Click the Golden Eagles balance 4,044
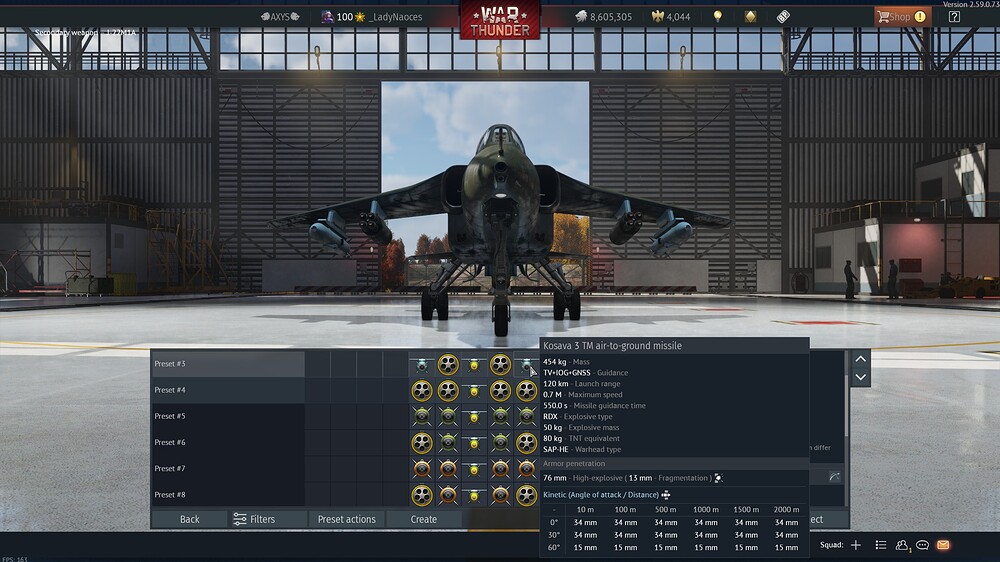 point(671,17)
